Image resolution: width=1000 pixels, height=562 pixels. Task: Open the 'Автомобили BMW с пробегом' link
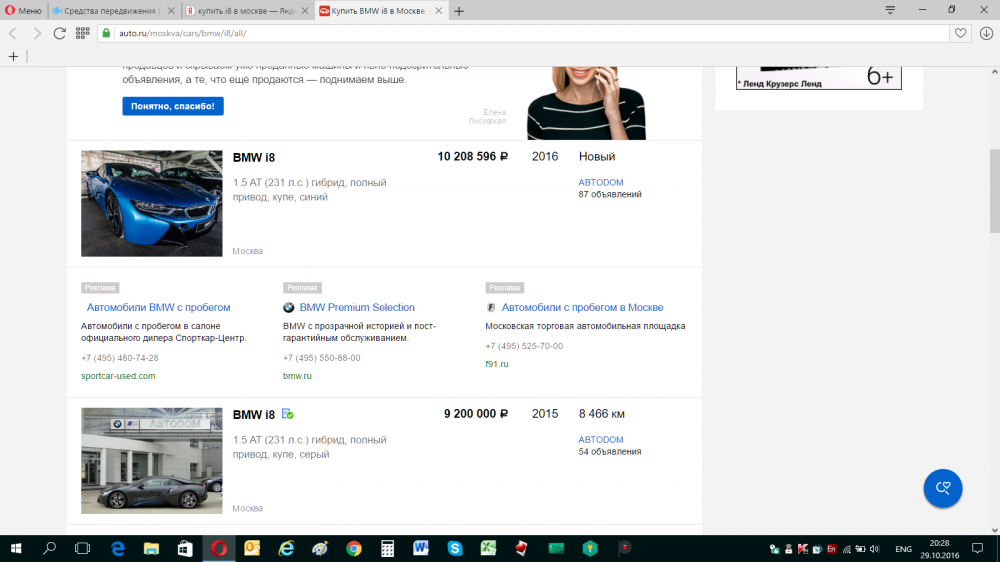158,308
